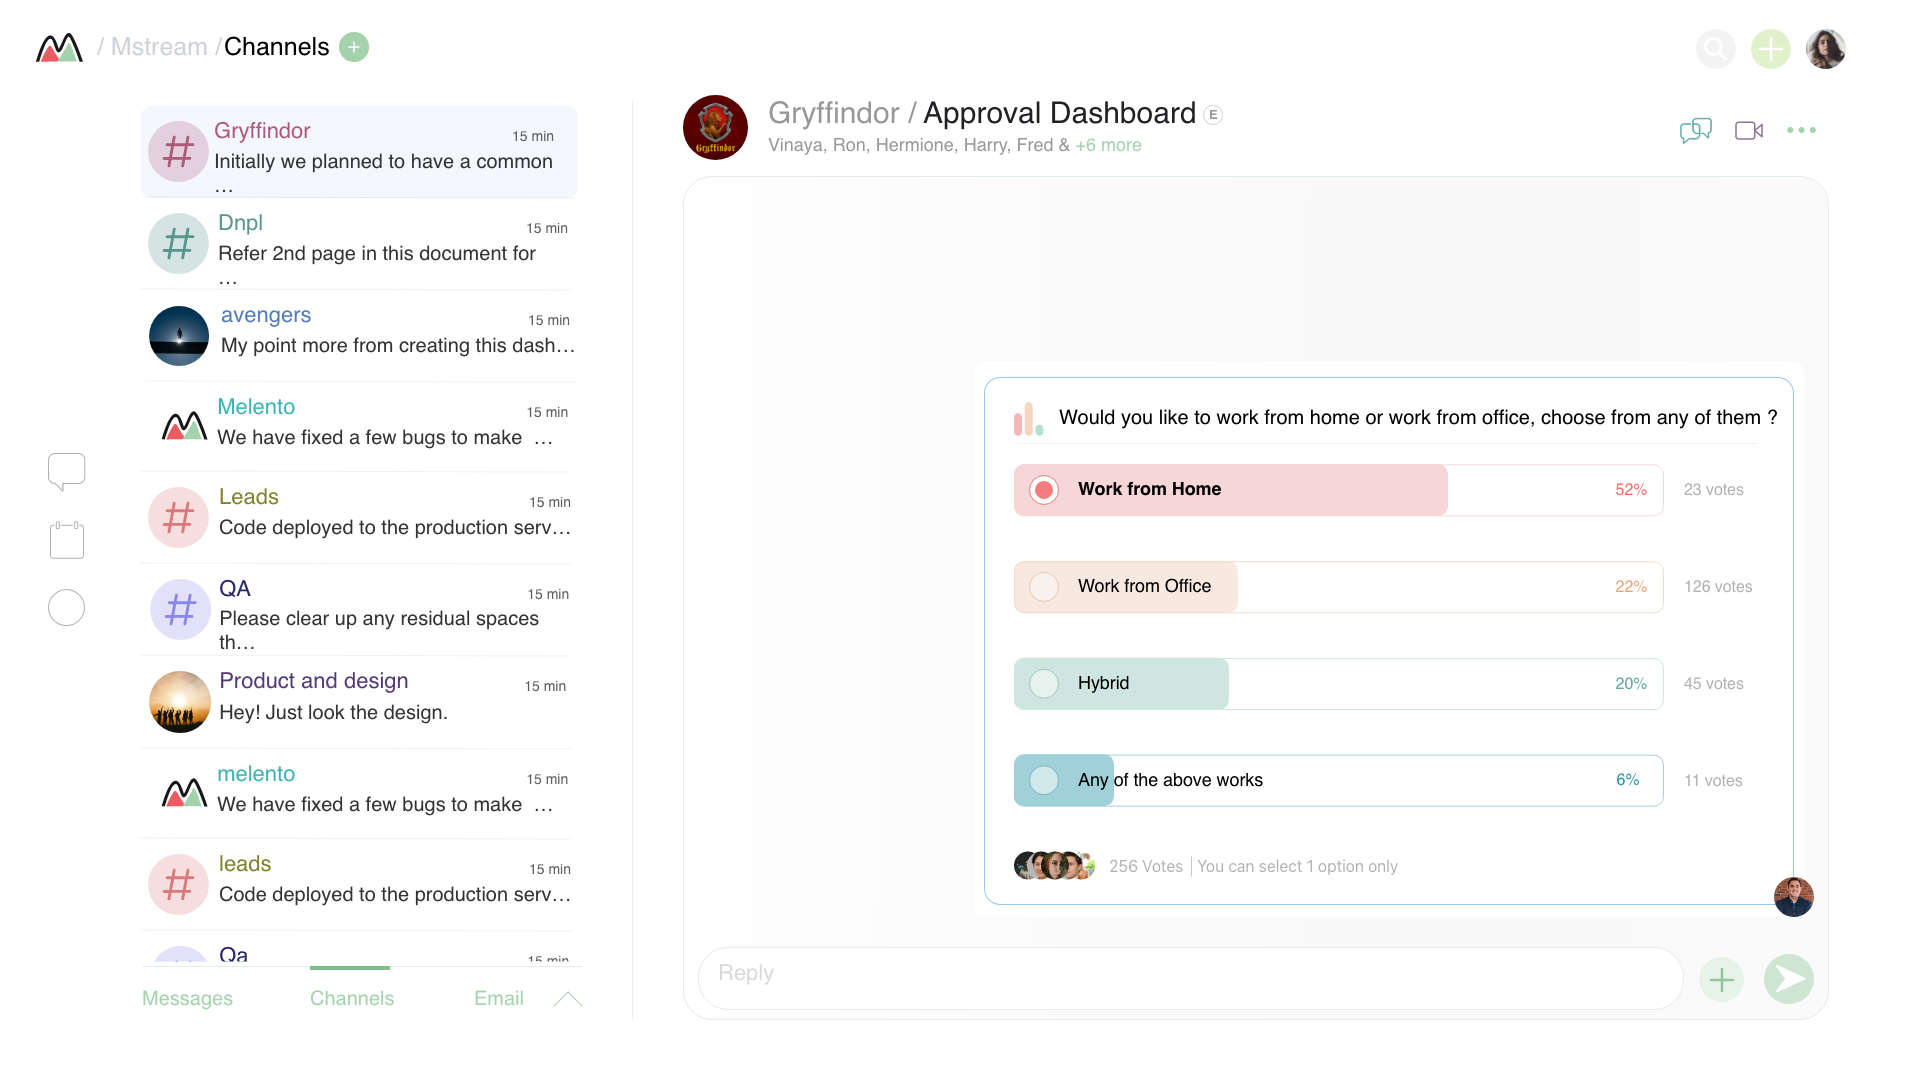Open user profile avatar menu
Screen dimensions: 1920x1080
tap(1826, 48)
